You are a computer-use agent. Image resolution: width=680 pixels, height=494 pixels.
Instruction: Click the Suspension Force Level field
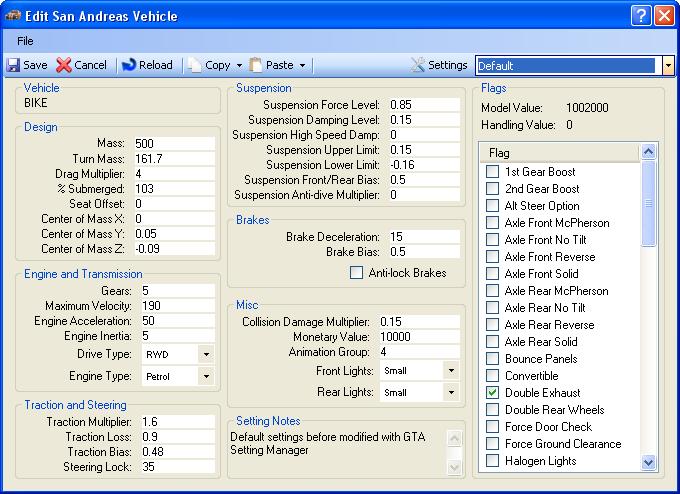(x=424, y=105)
